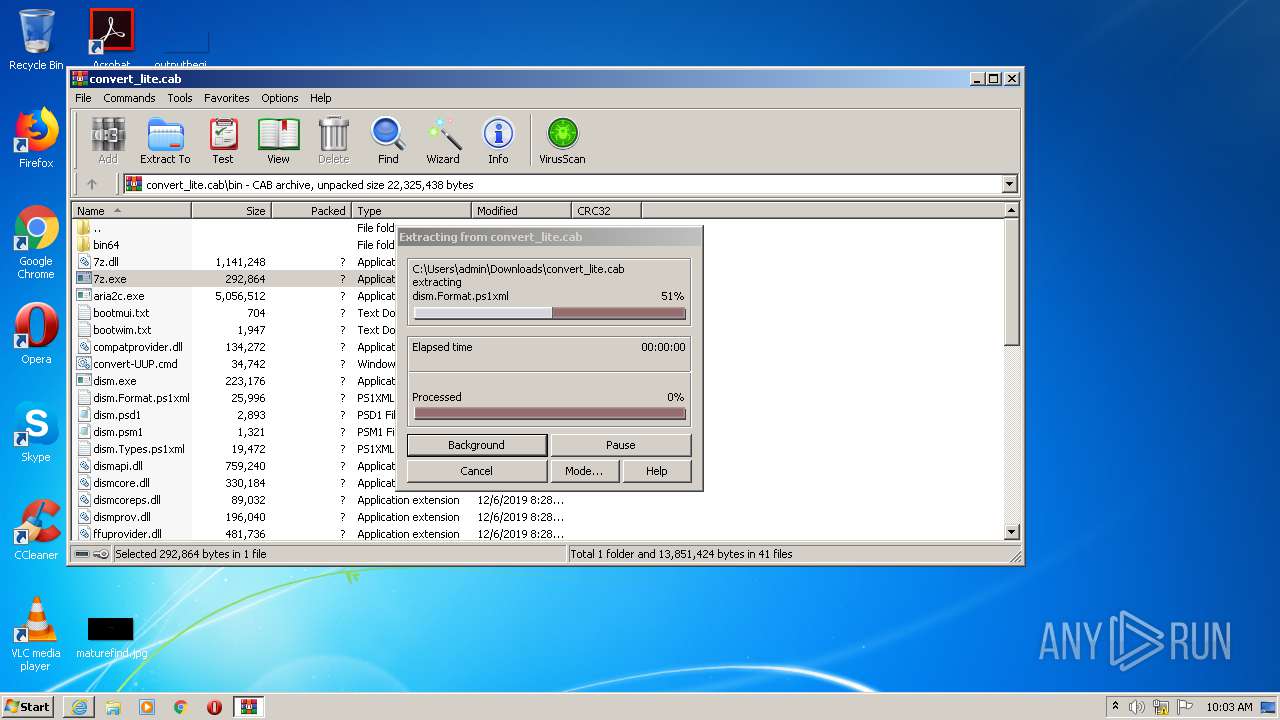Click the Mode... button

[584, 471]
